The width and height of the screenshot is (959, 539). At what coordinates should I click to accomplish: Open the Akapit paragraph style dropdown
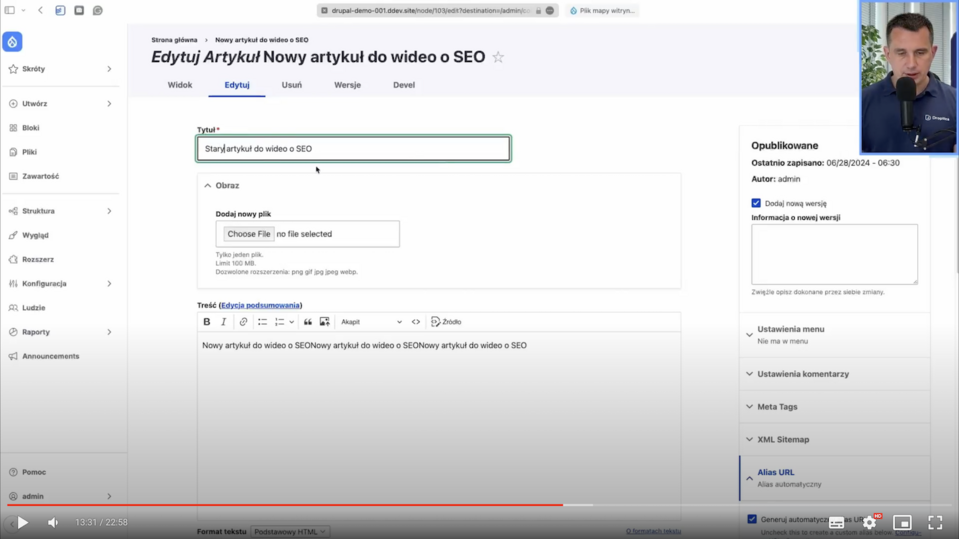point(371,322)
